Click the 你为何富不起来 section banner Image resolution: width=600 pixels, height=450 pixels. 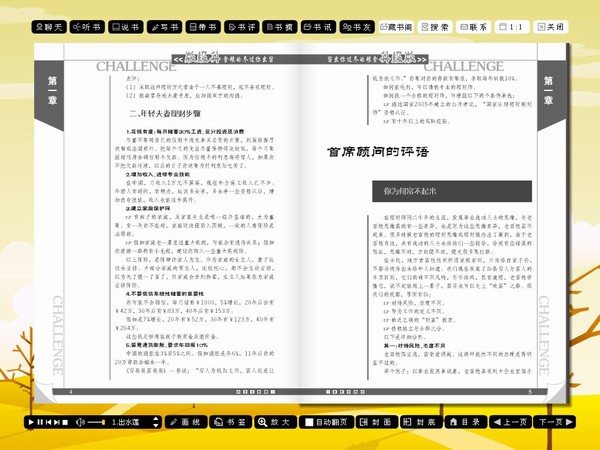pos(452,191)
